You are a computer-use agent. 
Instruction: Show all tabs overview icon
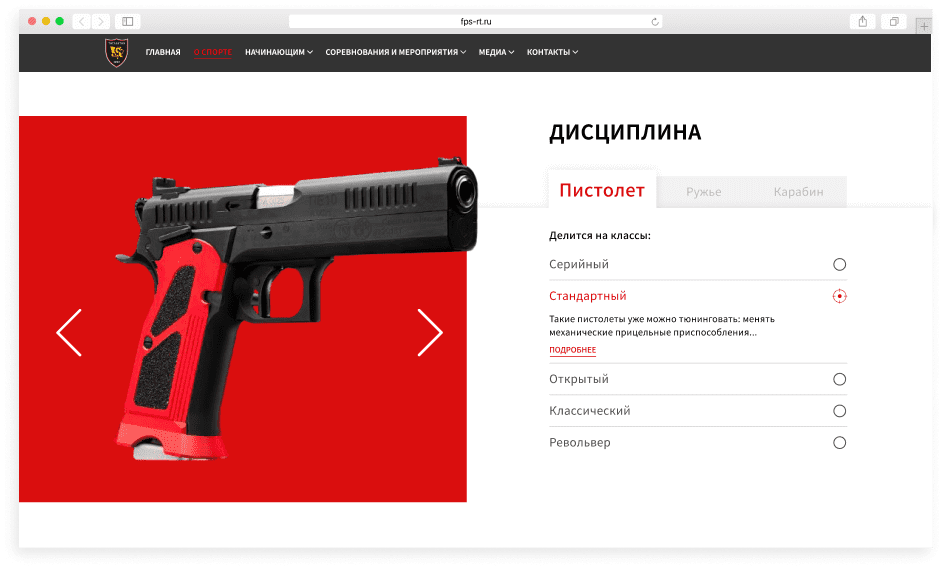pos(894,22)
